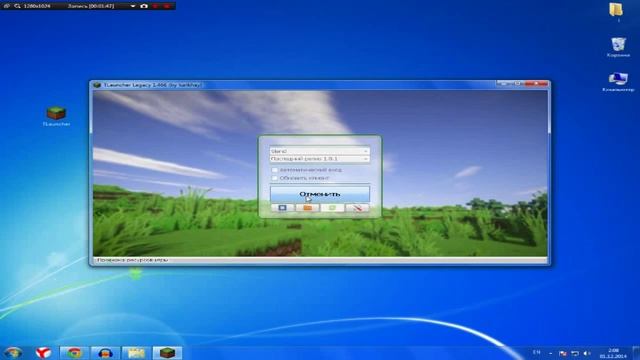
Task: Click the Show Desktop strip at taskbar end
Action: [636, 353]
